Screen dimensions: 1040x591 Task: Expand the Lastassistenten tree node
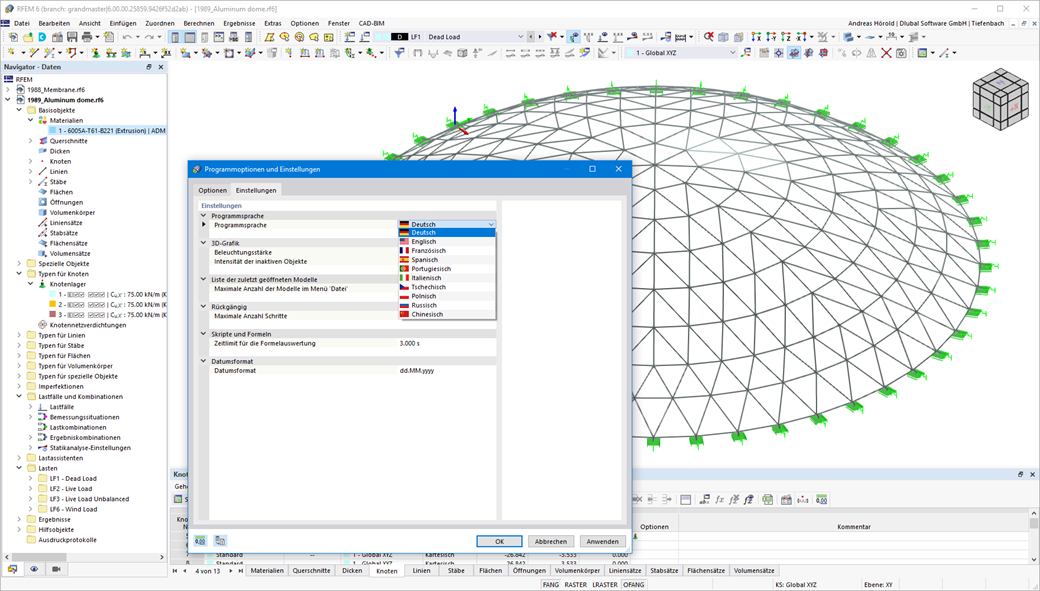(x=19, y=458)
